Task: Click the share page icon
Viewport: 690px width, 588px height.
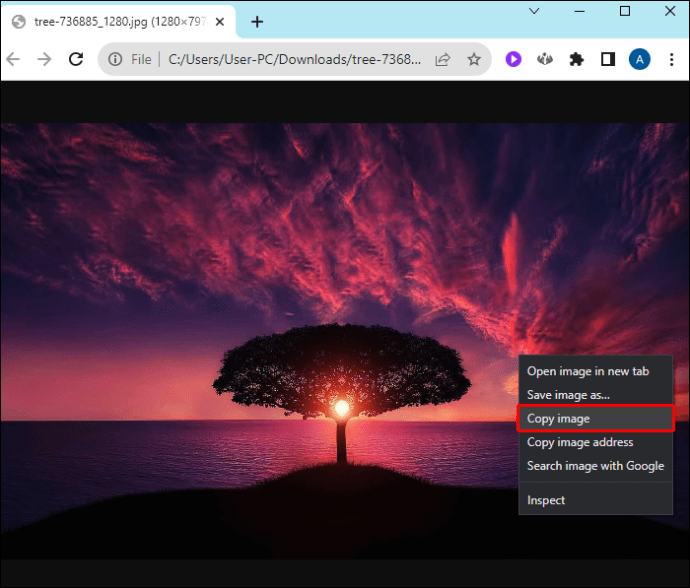Action: (x=442, y=59)
